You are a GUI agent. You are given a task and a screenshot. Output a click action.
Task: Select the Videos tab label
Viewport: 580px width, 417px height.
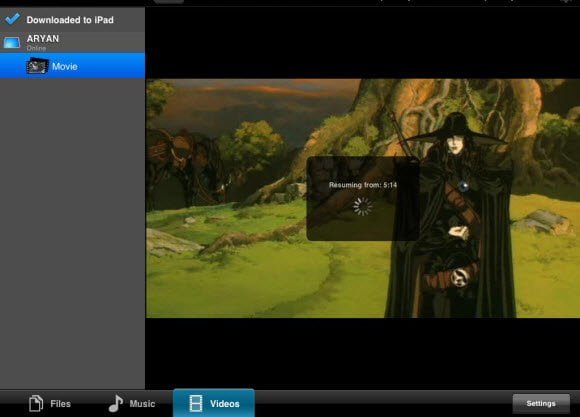pos(225,404)
